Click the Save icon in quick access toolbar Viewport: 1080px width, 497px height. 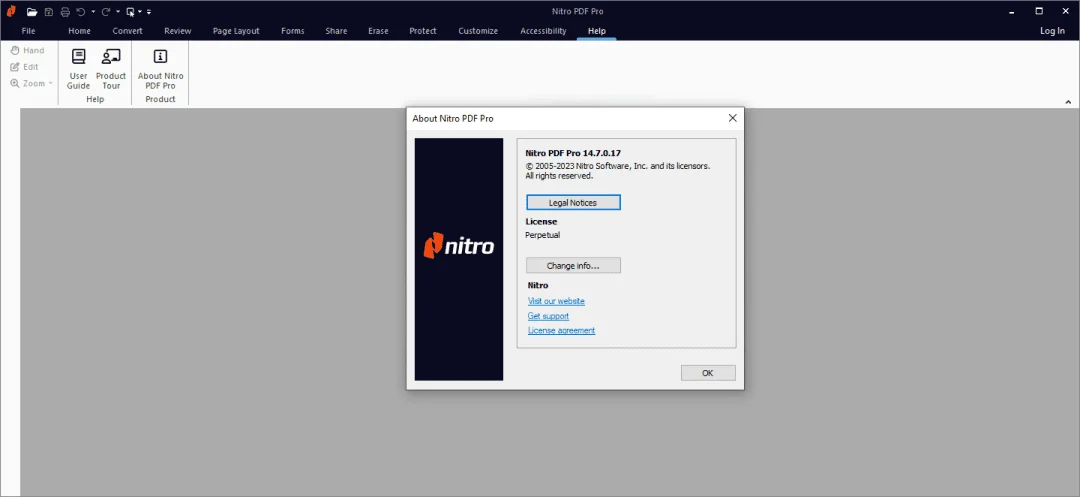point(49,12)
